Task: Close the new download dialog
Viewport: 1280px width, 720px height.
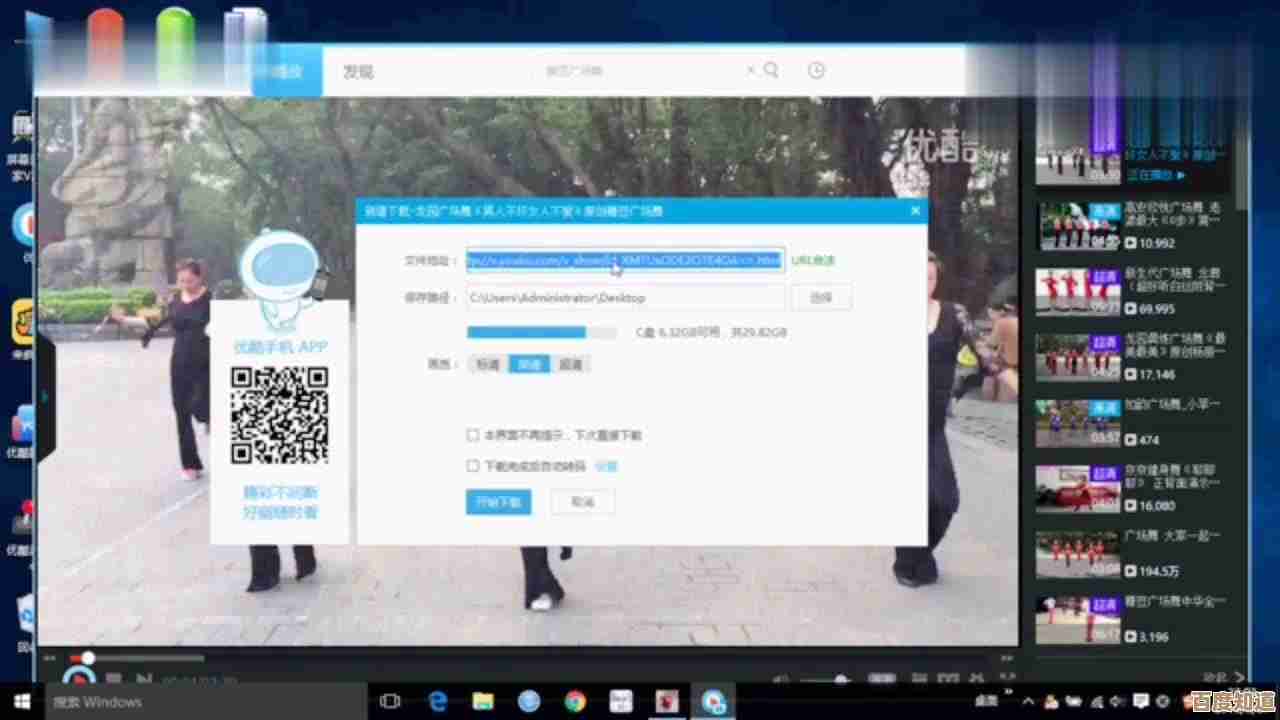Action: click(x=914, y=211)
